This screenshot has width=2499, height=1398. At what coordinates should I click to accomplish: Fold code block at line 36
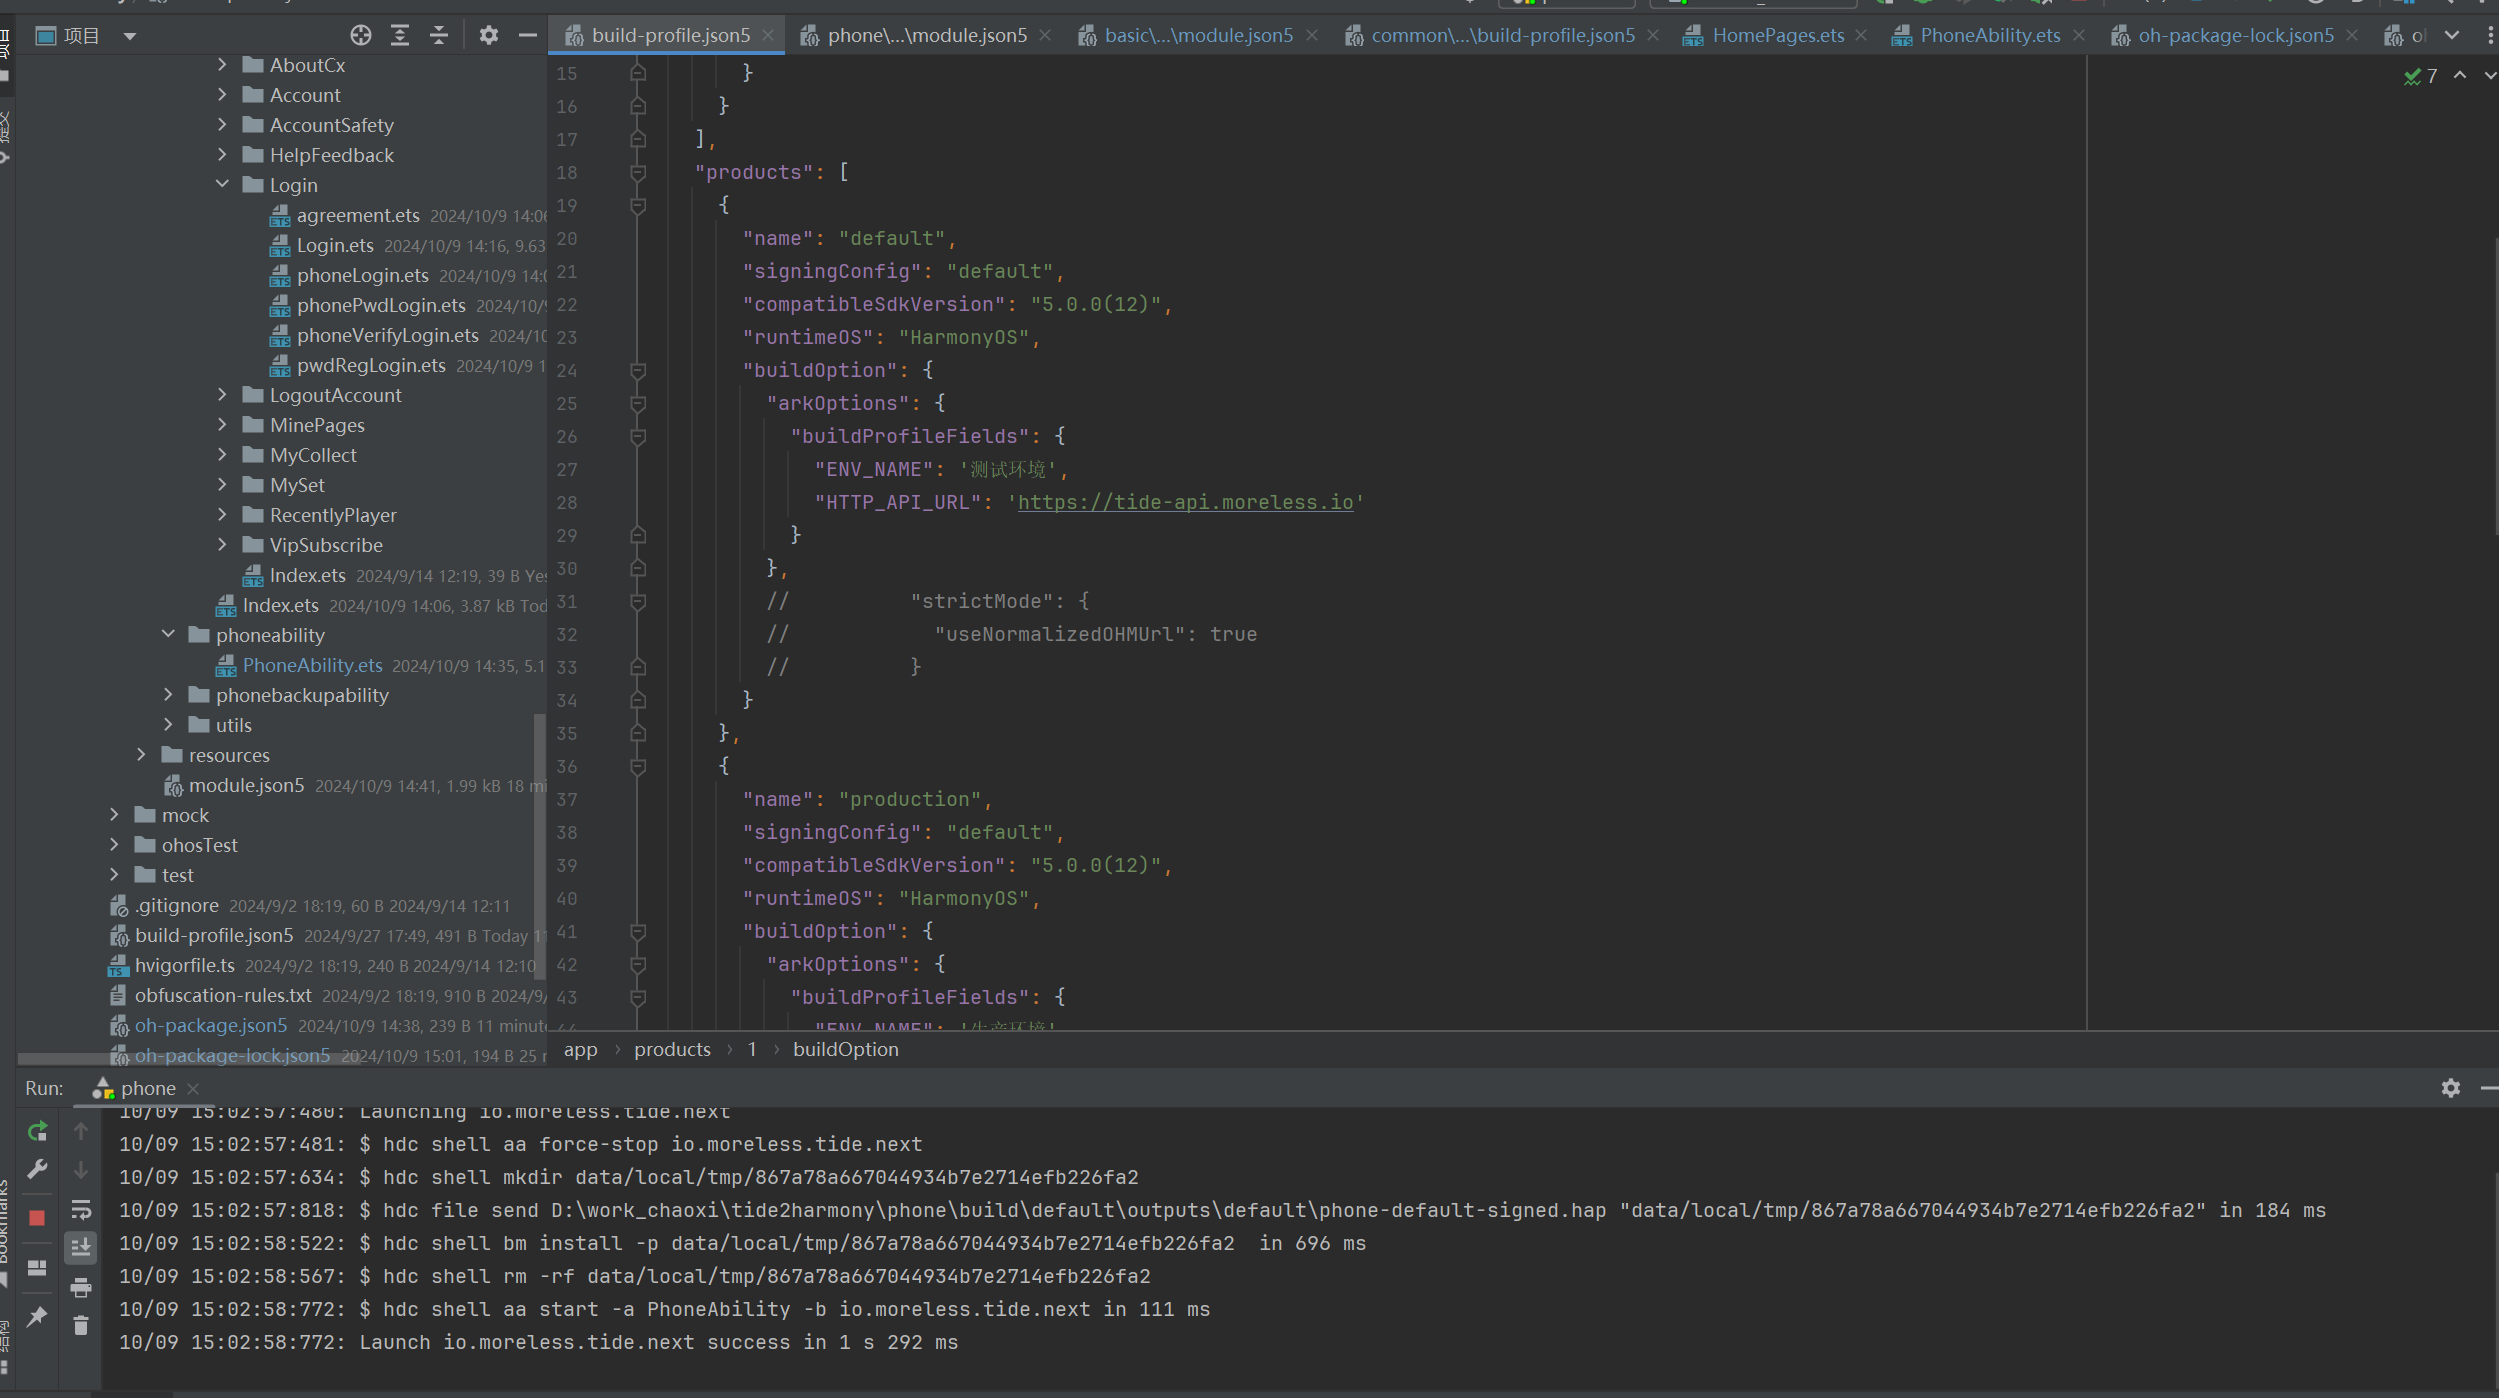click(x=638, y=766)
